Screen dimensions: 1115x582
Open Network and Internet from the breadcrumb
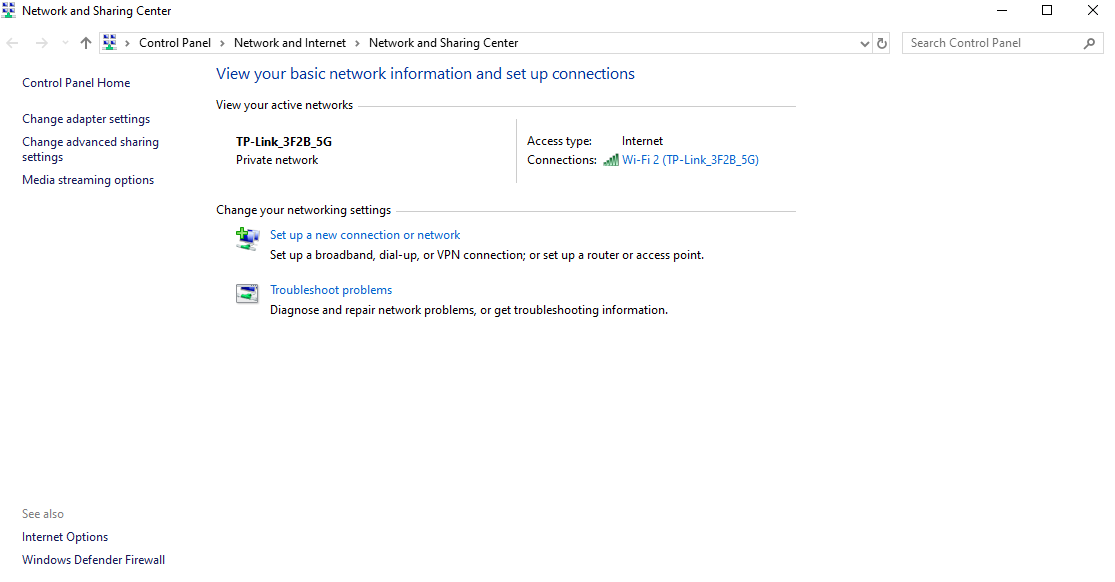[290, 43]
